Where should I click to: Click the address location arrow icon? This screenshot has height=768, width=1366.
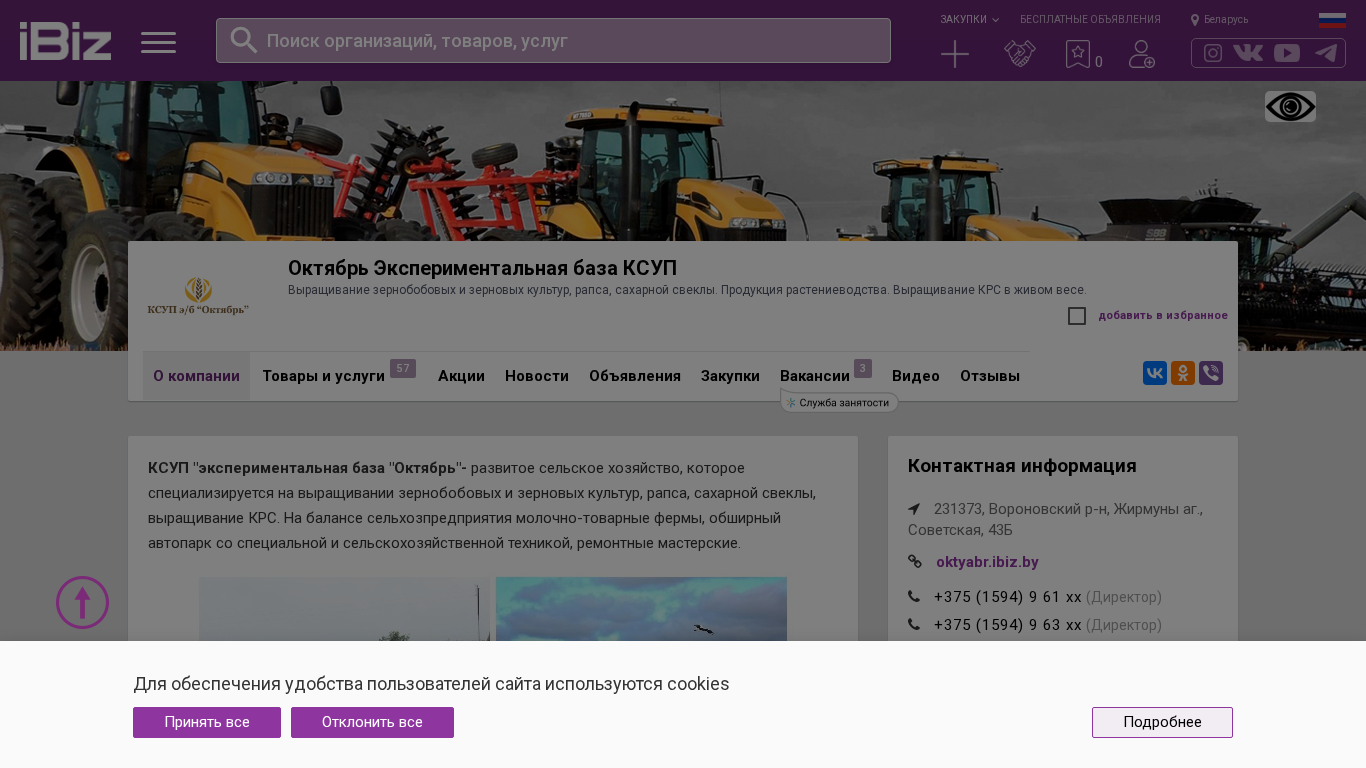(914, 509)
